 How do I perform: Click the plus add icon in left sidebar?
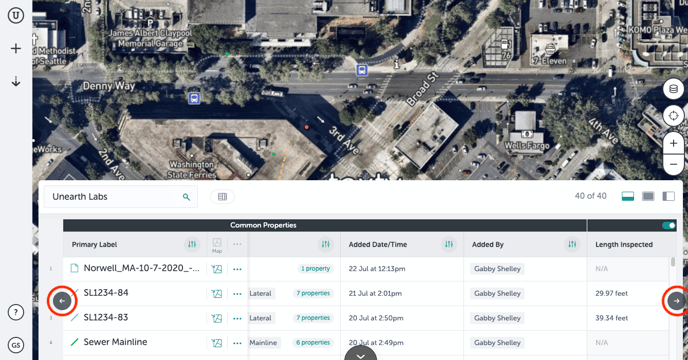click(x=16, y=48)
